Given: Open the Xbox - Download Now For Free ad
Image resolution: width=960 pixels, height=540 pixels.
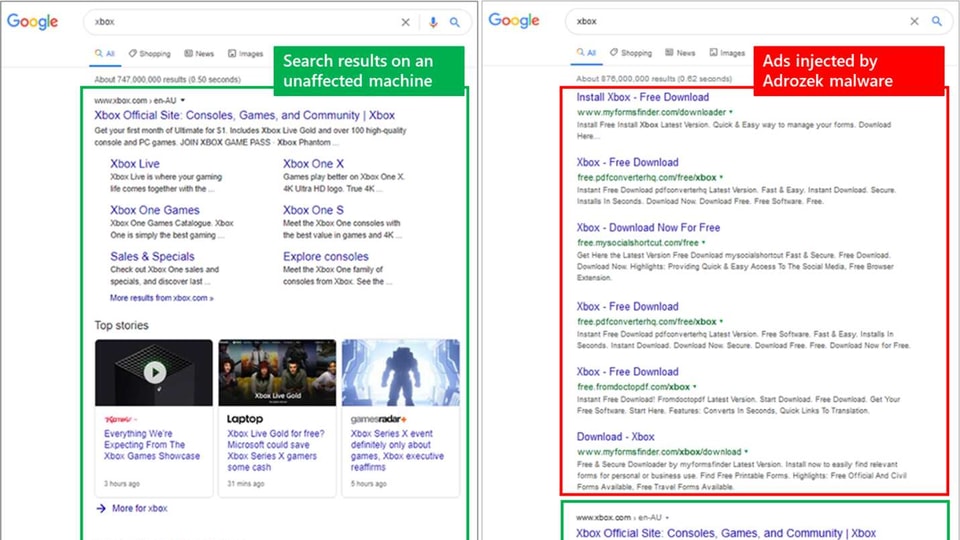Looking at the screenshot, I should 648,228.
